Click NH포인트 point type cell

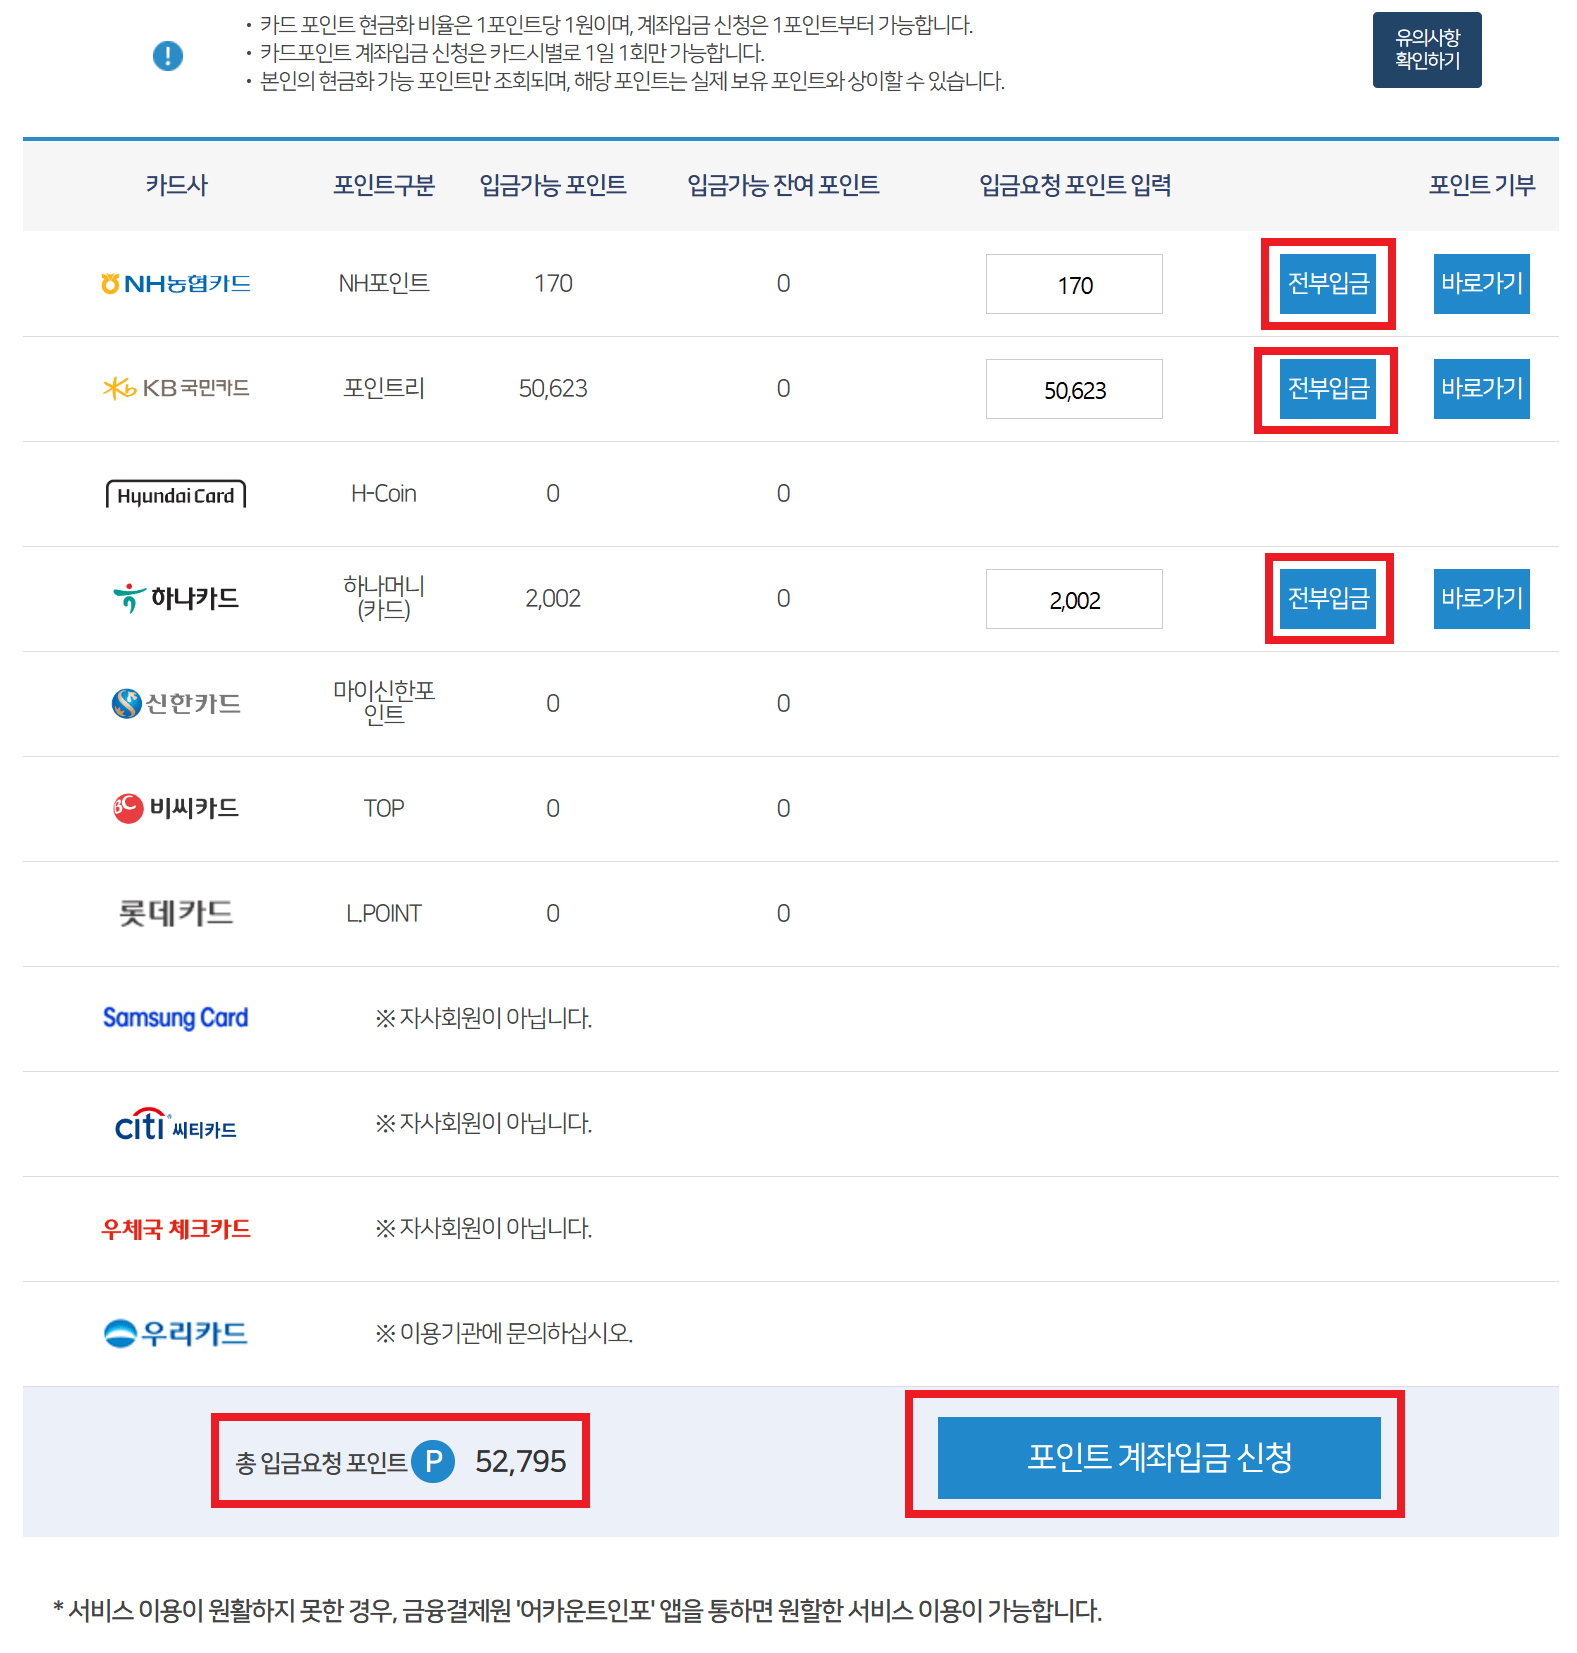(x=384, y=284)
